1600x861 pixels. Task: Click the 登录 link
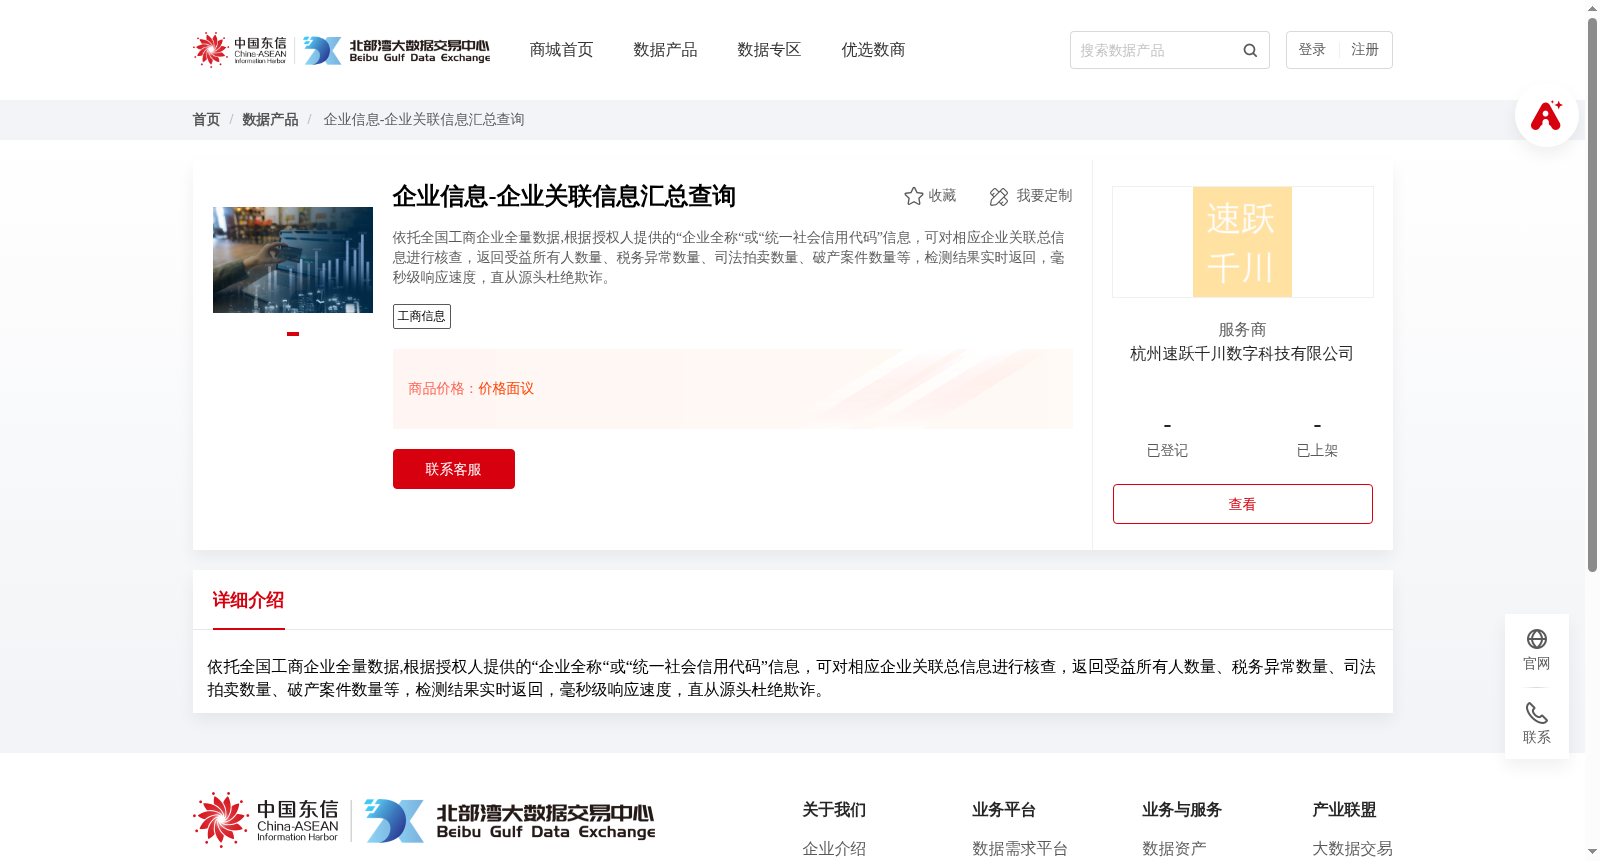(x=1312, y=50)
